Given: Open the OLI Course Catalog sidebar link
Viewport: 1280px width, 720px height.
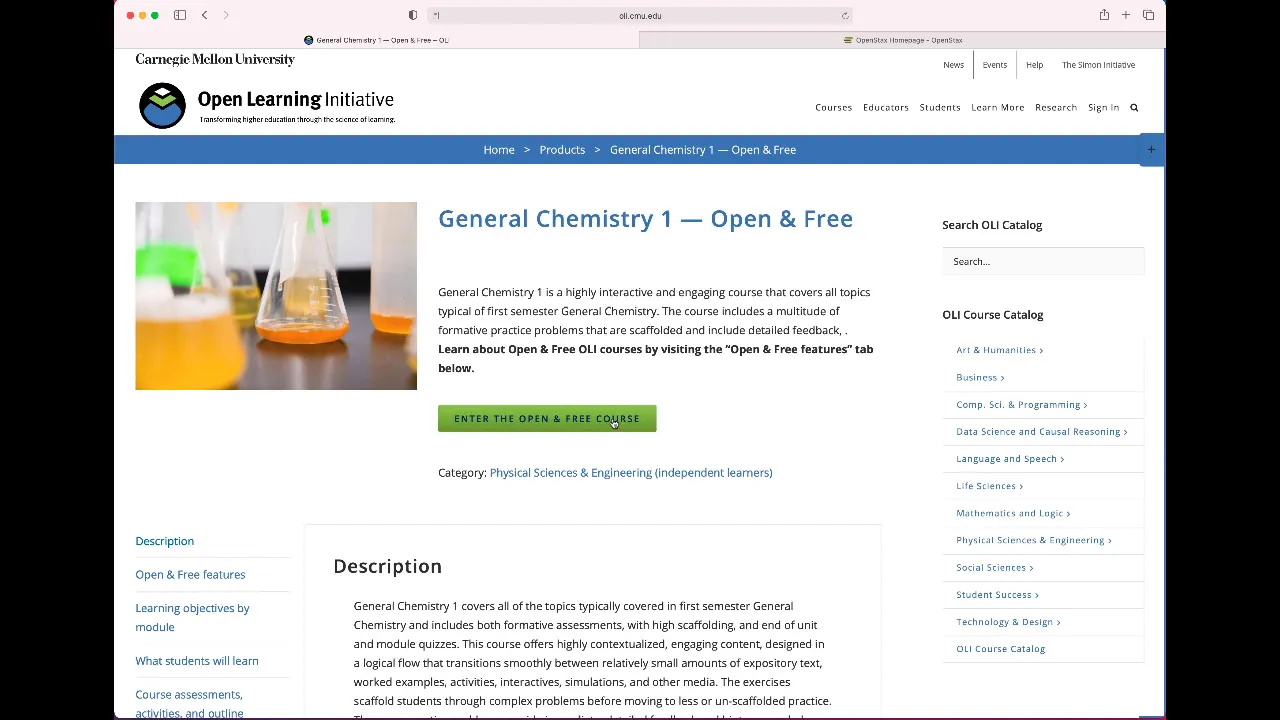Looking at the screenshot, I should click(1000, 649).
